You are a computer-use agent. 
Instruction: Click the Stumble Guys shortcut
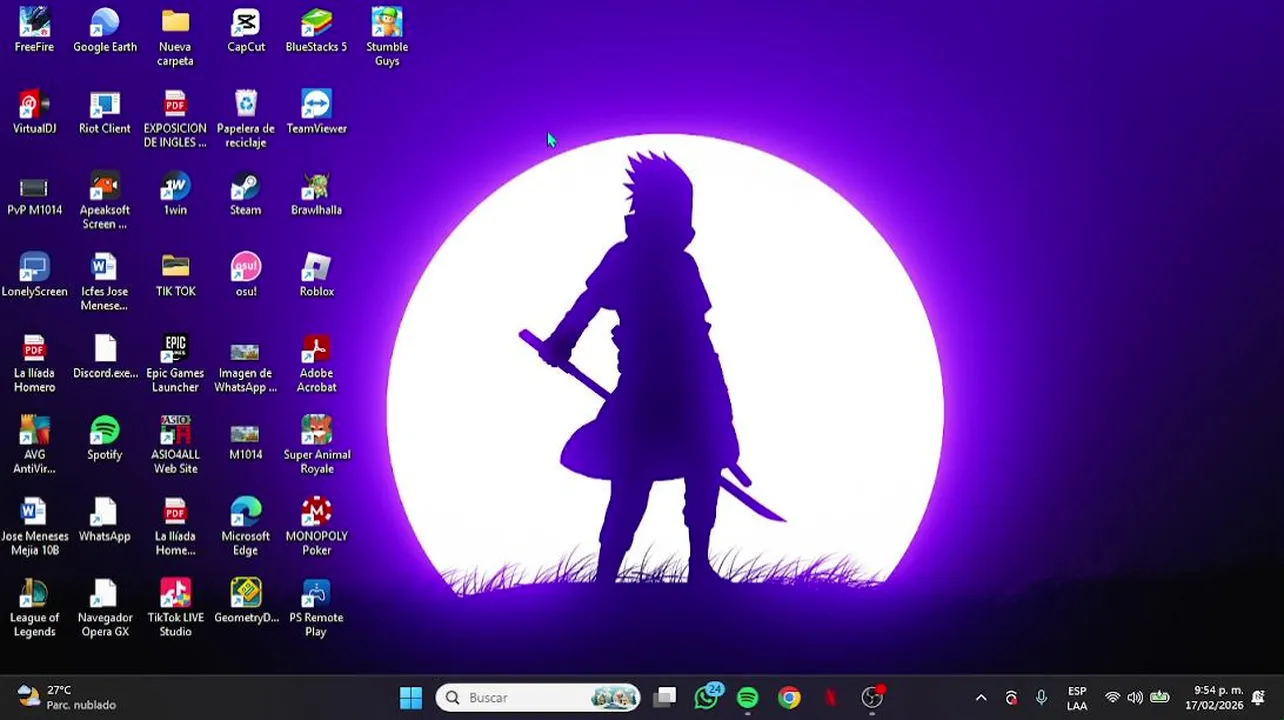(387, 38)
